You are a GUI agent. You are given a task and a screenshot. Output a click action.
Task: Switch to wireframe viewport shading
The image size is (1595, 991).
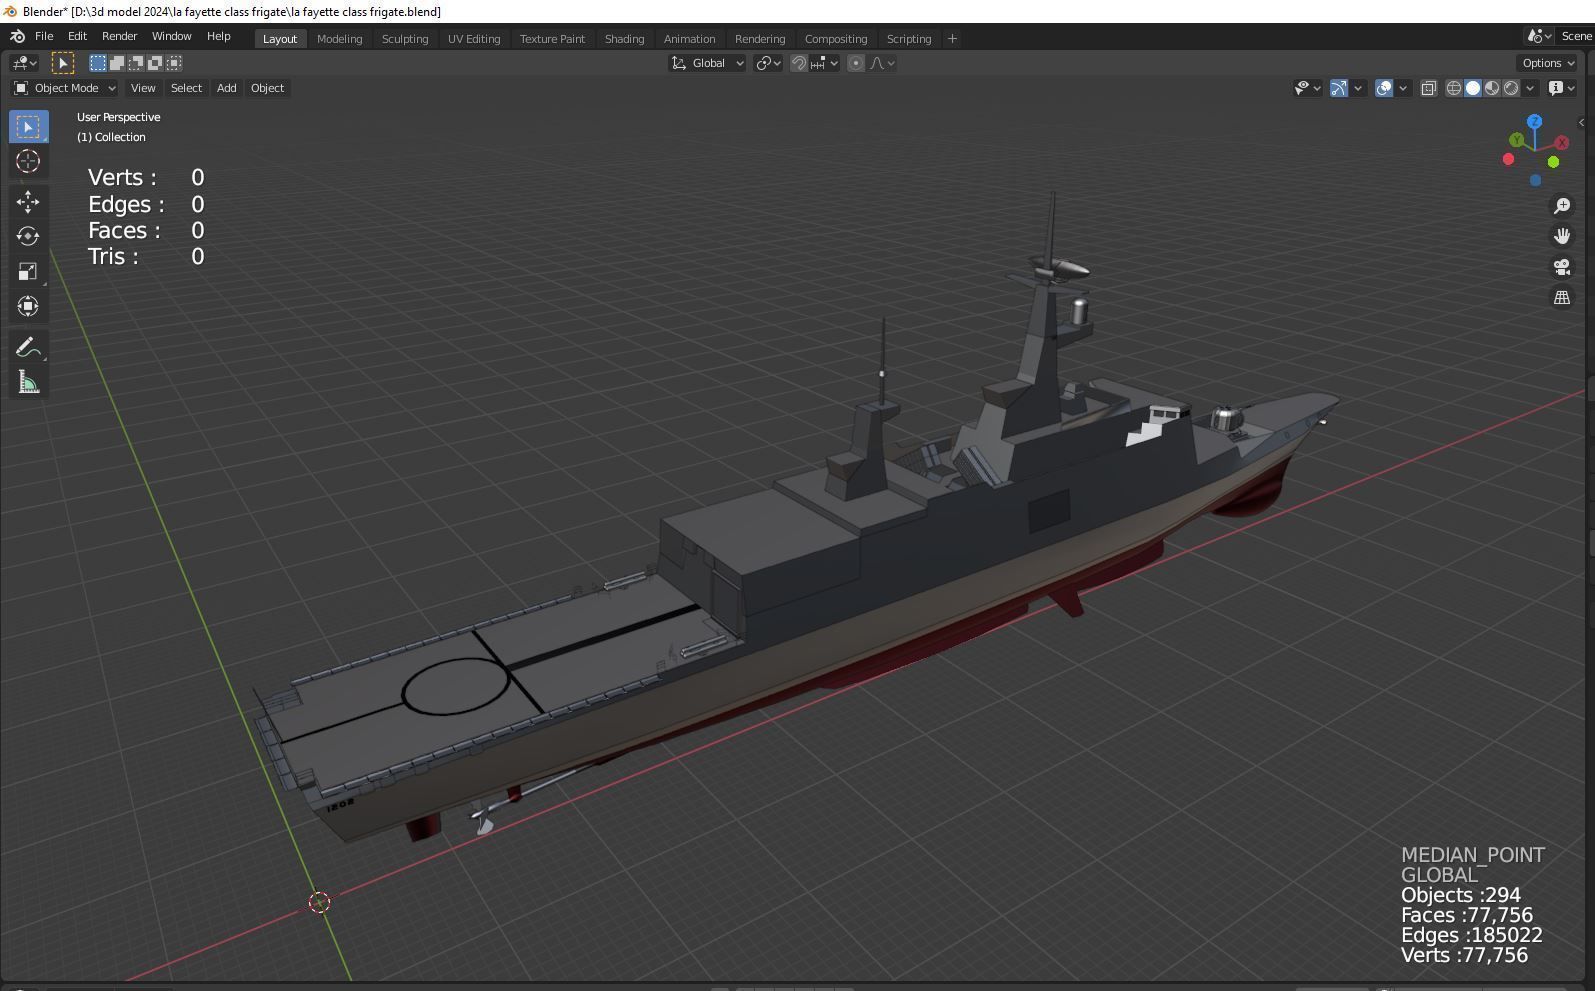1454,88
